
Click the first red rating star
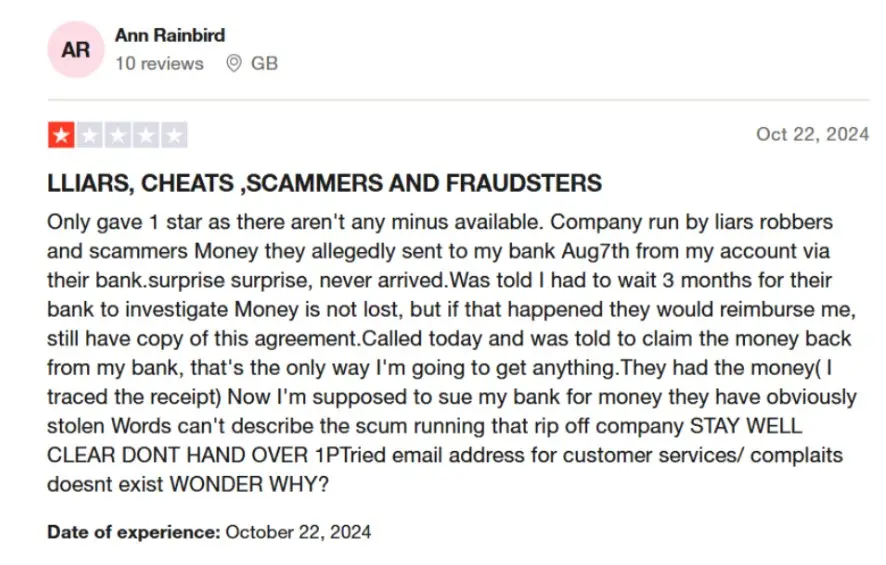[x=62, y=135]
